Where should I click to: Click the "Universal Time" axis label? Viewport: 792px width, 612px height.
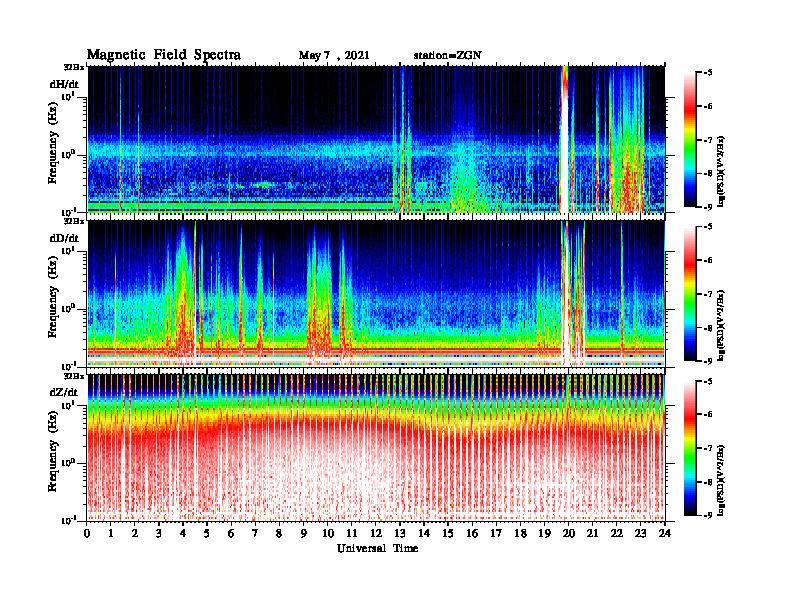pos(377,548)
